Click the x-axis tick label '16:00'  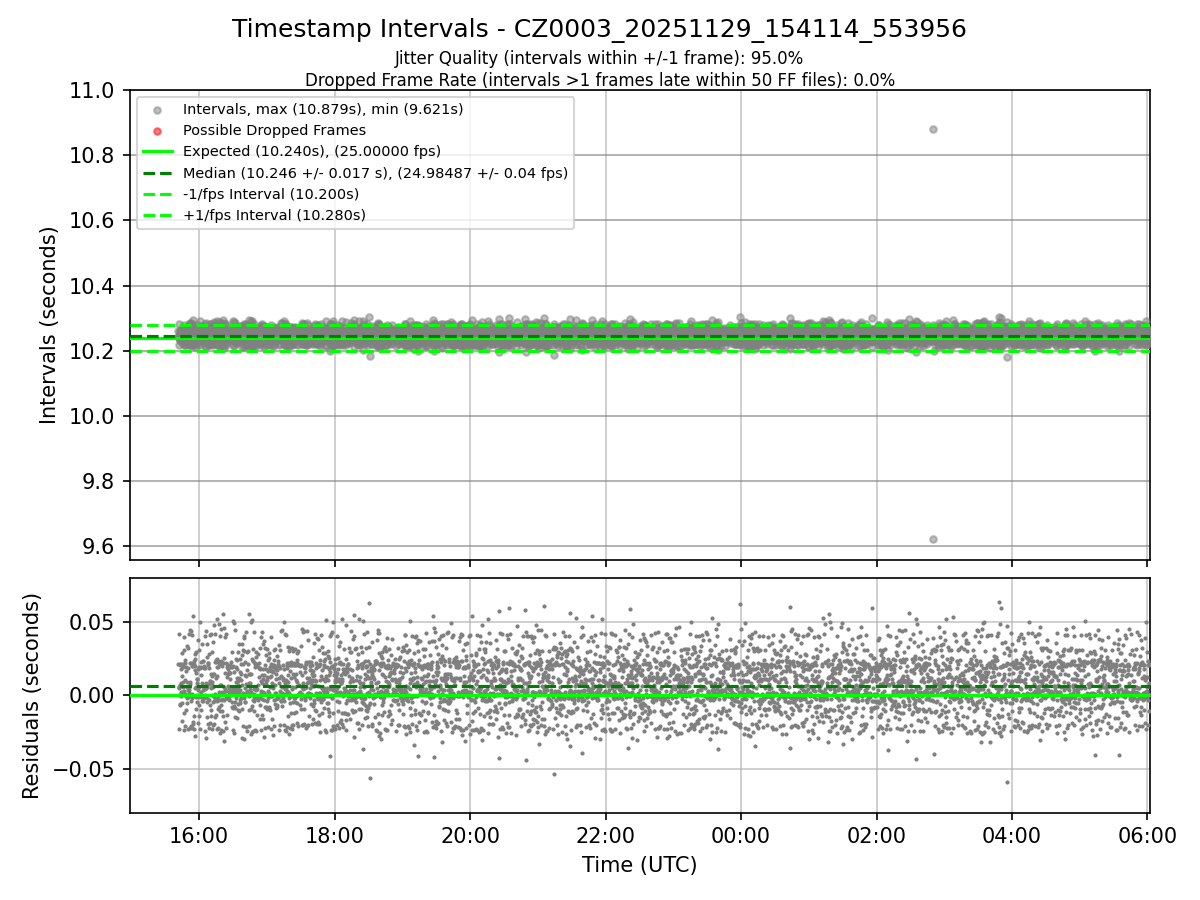coord(198,835)
